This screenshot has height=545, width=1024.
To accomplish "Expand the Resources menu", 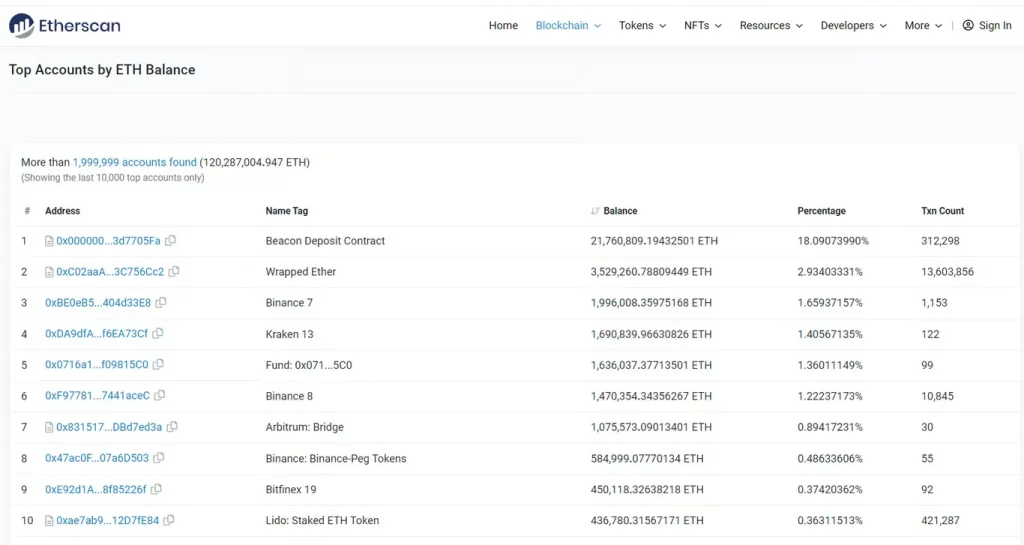I will 771,25.
